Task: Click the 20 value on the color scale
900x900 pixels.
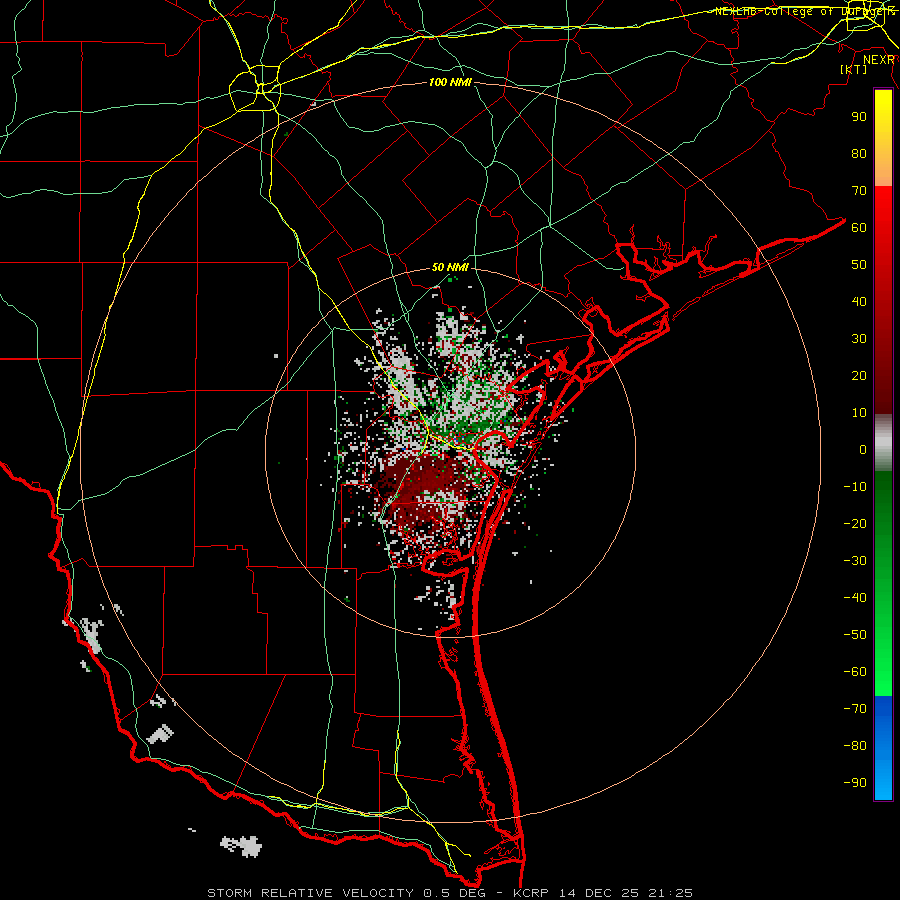Action: click(x=859, y=376)
